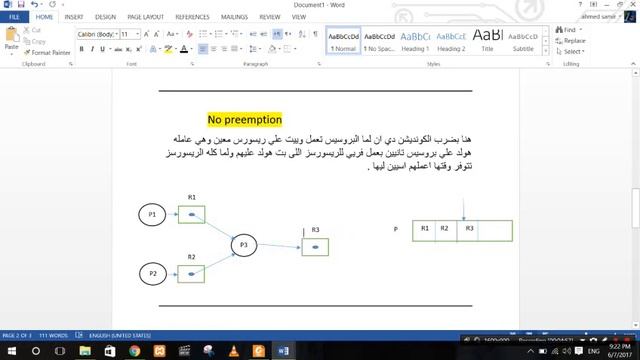
Task: Open the Windows Start menu
Action: [11, 351]
